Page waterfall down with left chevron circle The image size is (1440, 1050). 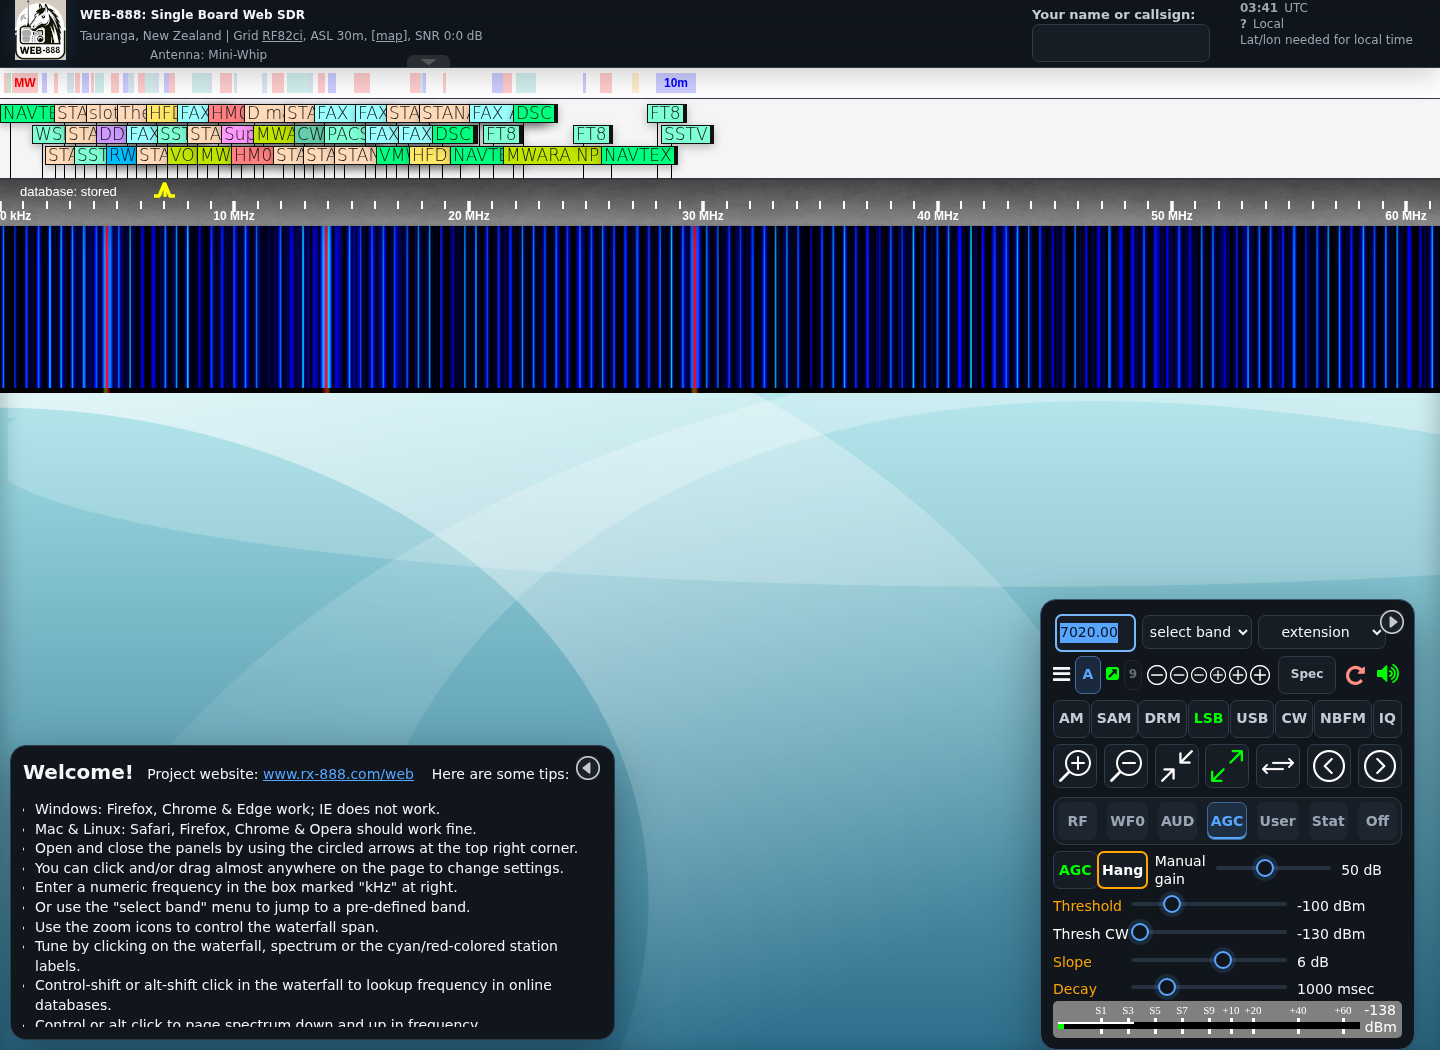click(1329, 766)
